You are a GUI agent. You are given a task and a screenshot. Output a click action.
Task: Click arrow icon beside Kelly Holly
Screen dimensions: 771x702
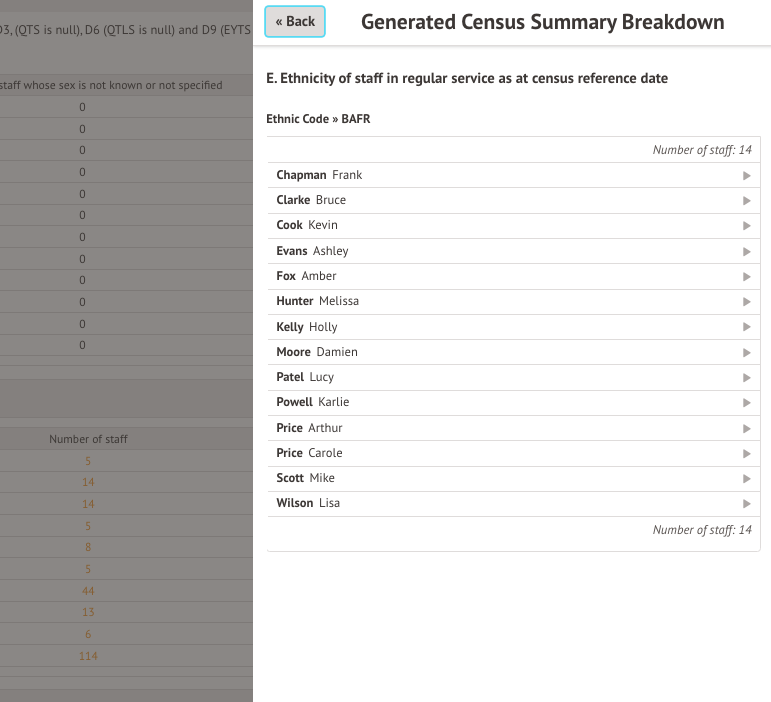point(746,327)
